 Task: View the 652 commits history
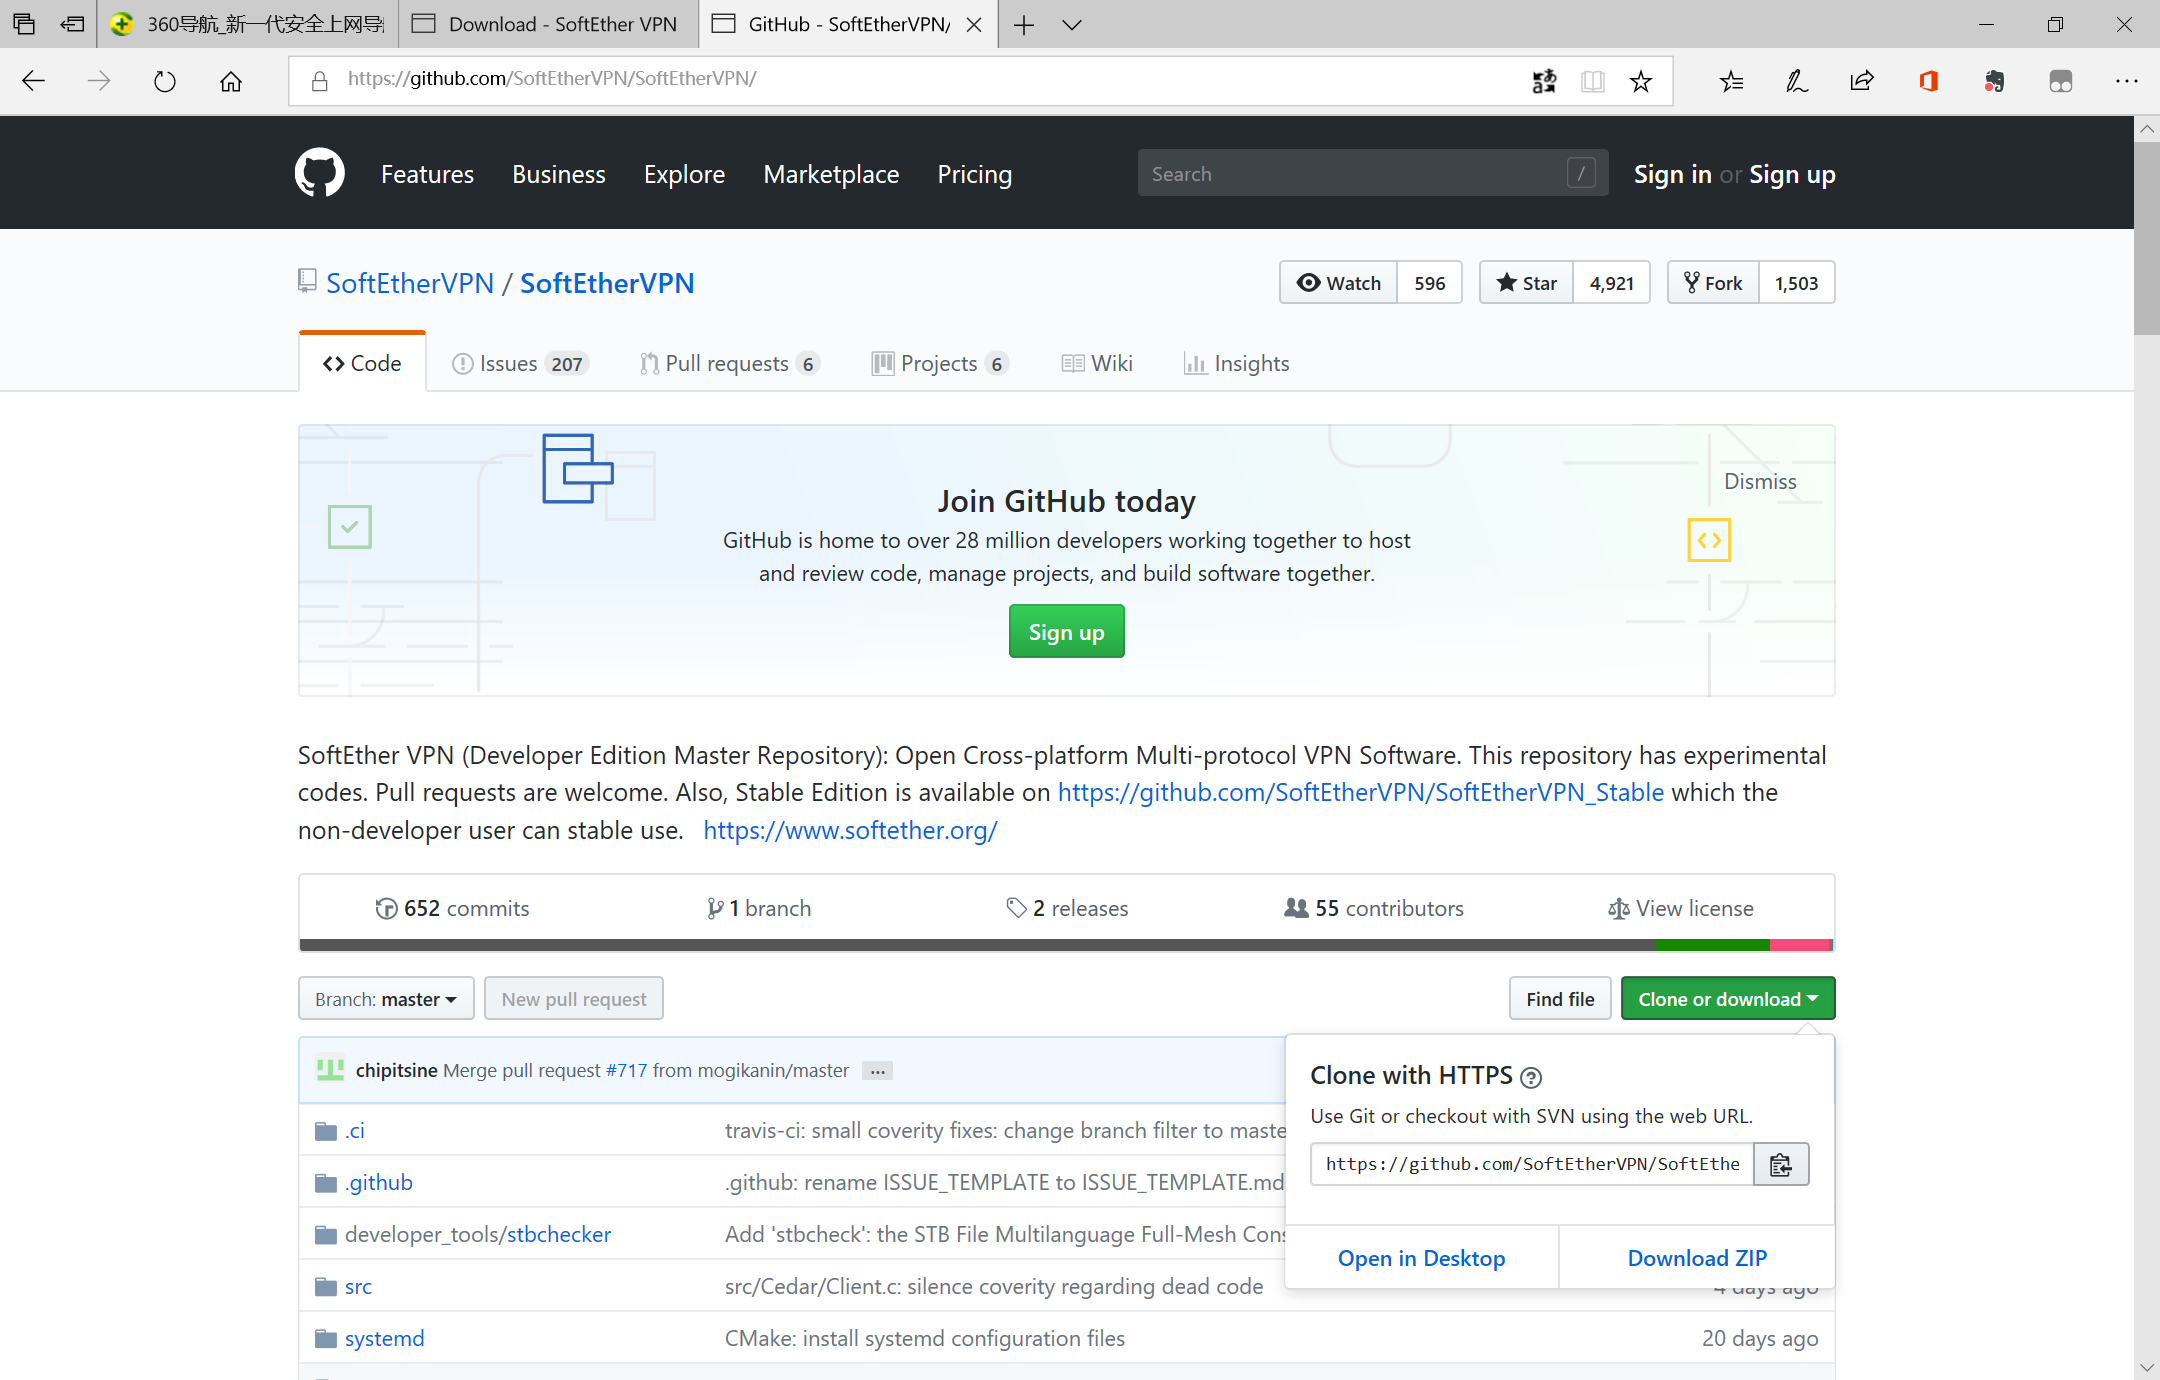(452, 908)
